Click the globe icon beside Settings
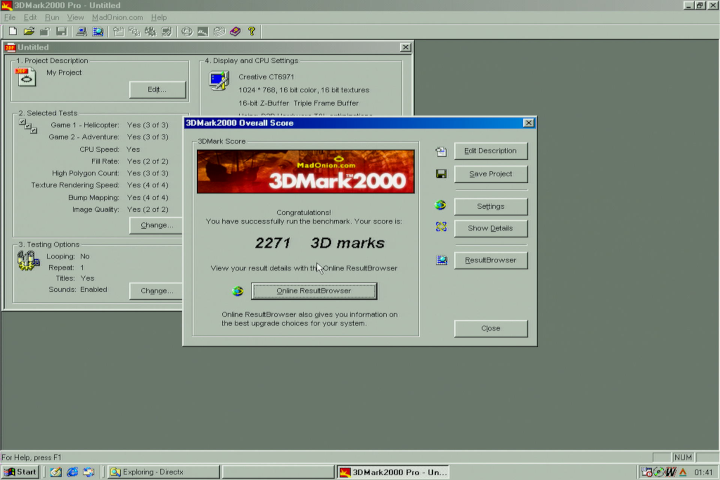The width and height of the screenshot is (720, 480). (x=440, y=205)
